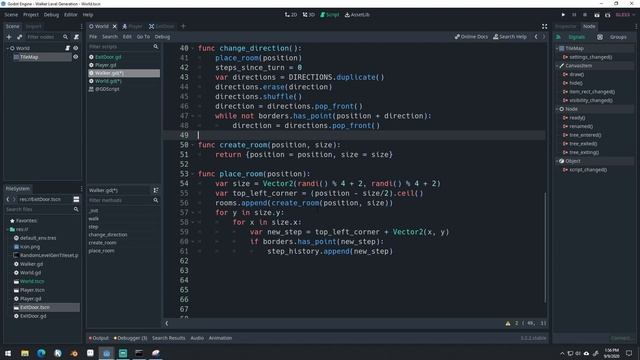
Task: Collapse the res:// folder
Action: (7, 229)
